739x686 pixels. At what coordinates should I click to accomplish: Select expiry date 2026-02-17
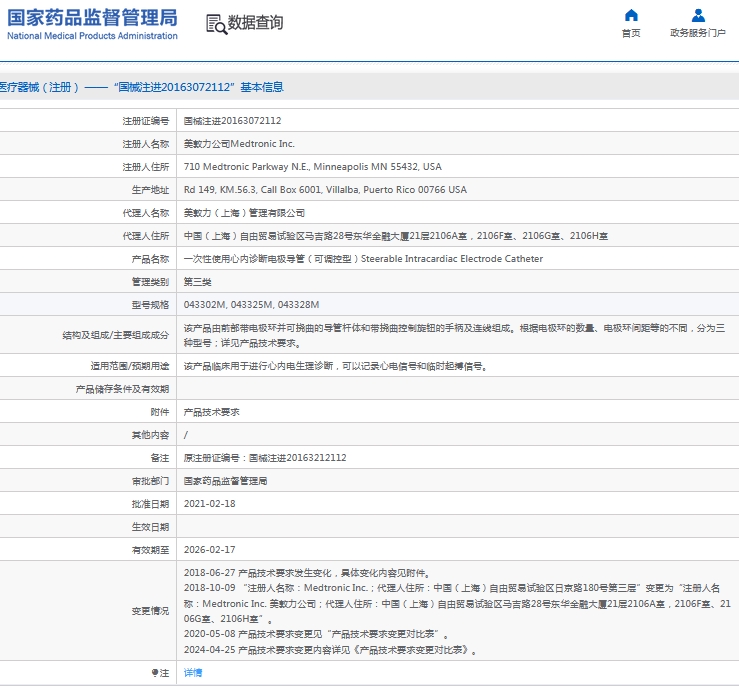click(209, 550)
